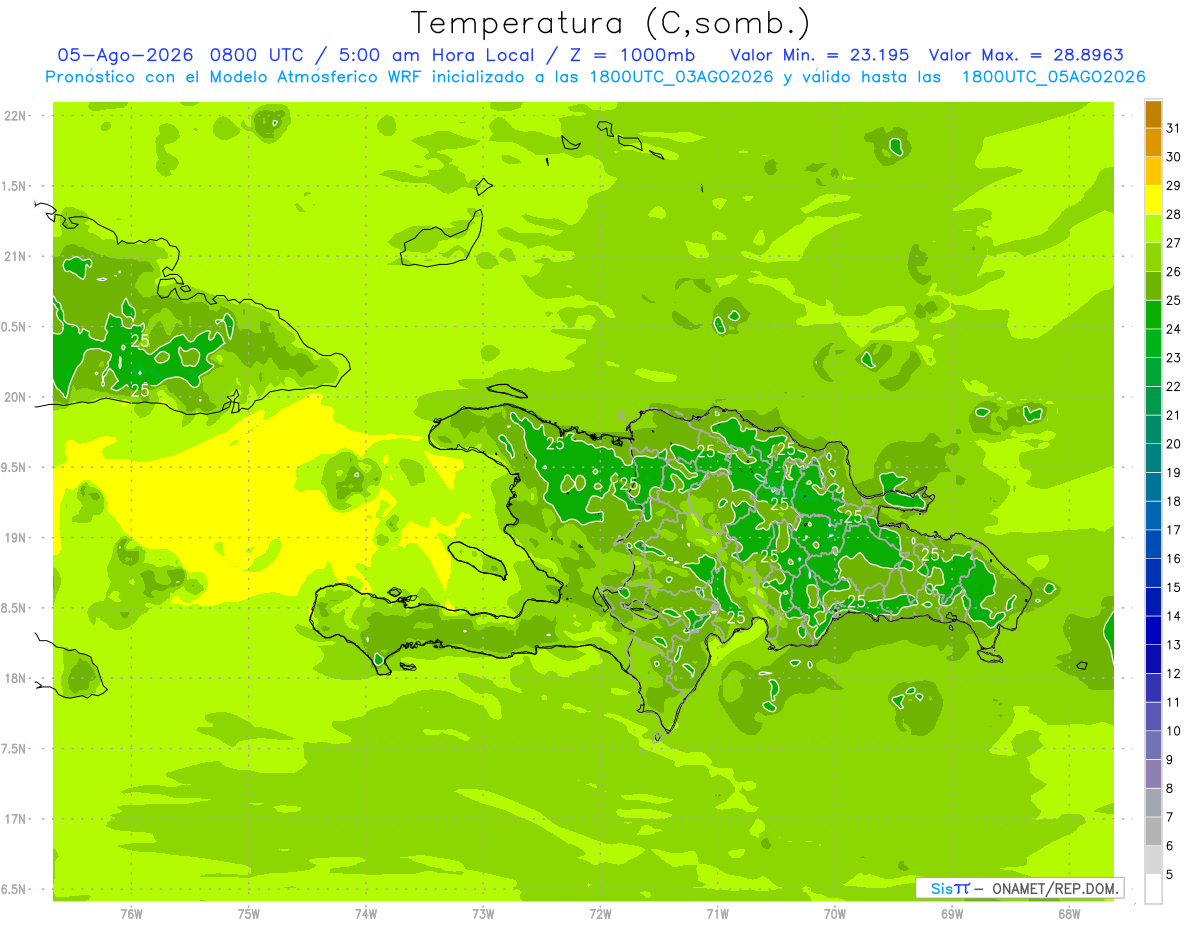The height and width of the screenshot is (927, 1200).
Task: Pick the green swatch between 24 and 25
Action: pos(1153,314)
